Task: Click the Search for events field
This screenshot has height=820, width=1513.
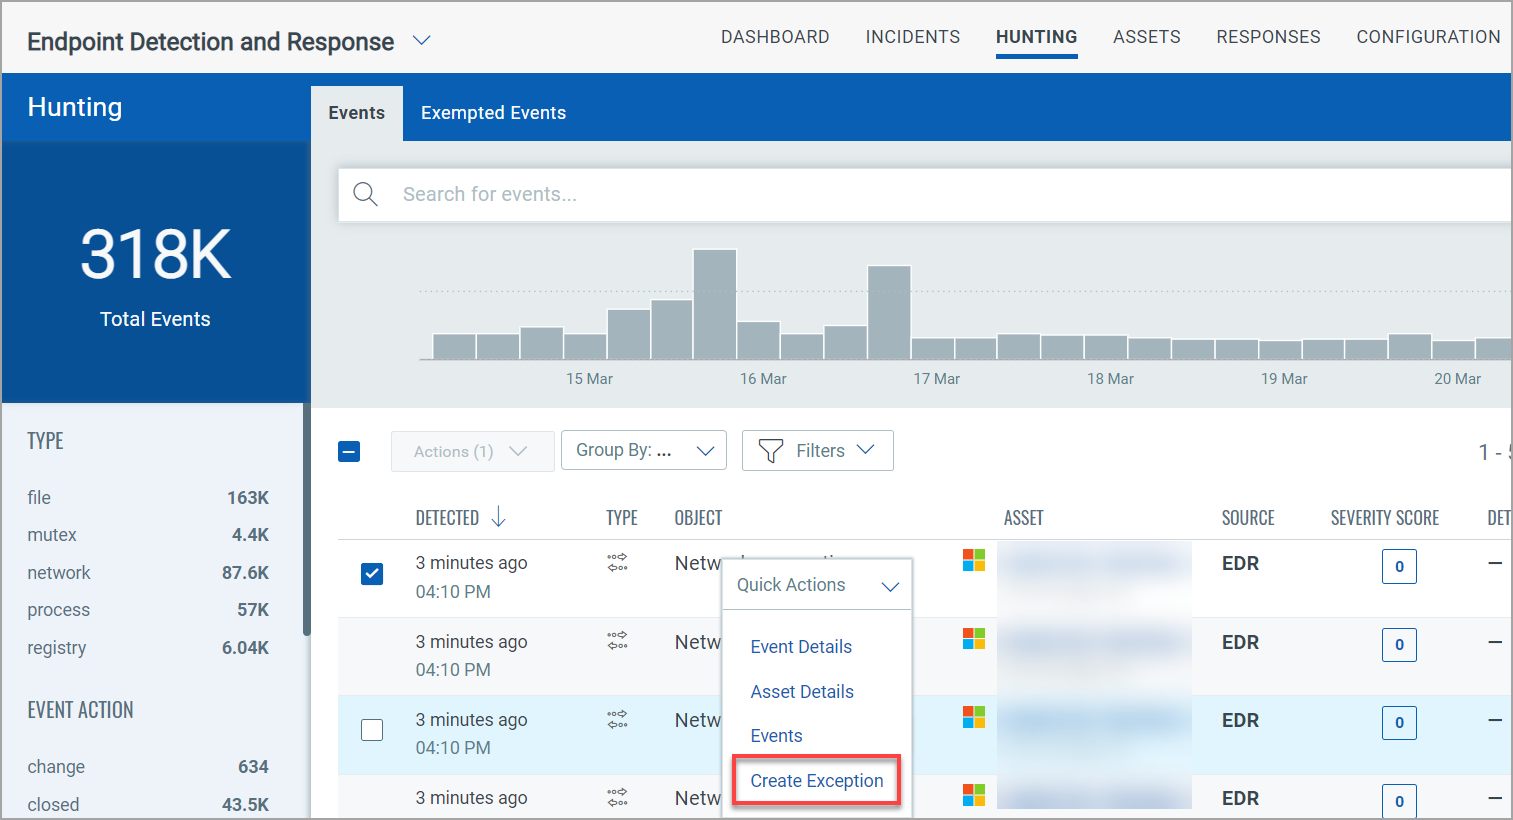Action: pos(925,194)
